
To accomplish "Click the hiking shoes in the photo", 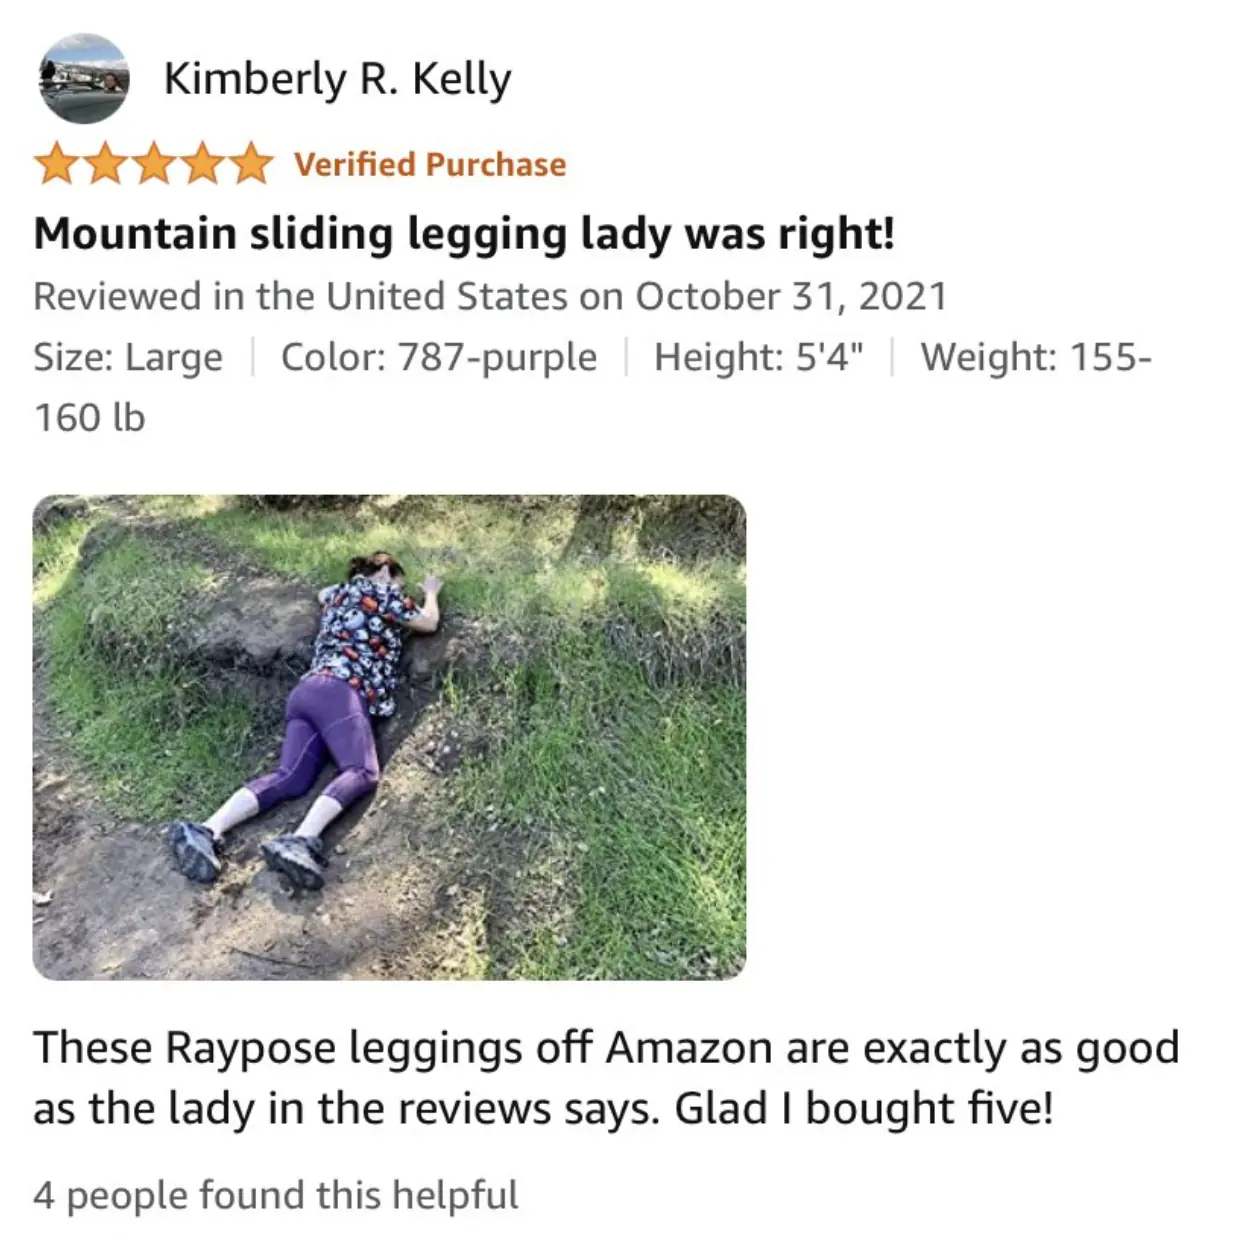I will (x=247, y=855).
